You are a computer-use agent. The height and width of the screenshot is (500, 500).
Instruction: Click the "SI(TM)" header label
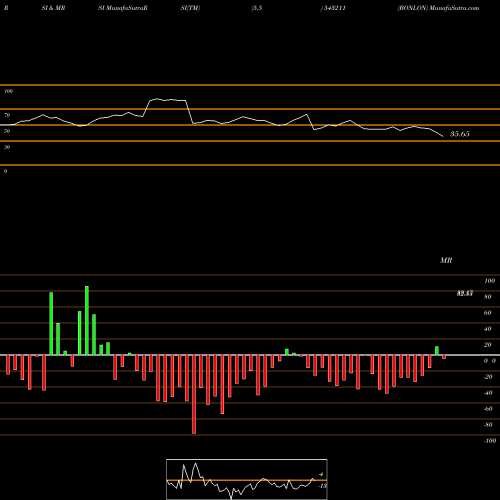(190, 8)
